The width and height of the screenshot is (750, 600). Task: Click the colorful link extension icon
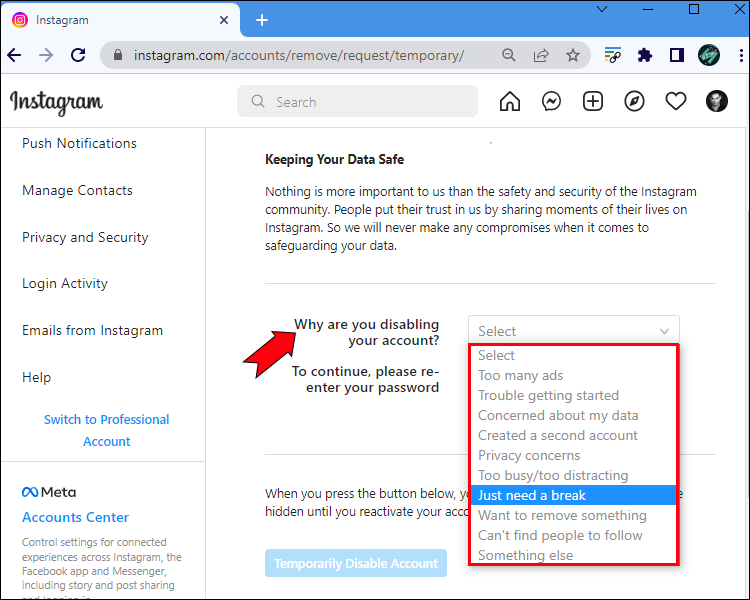point(613,56)
